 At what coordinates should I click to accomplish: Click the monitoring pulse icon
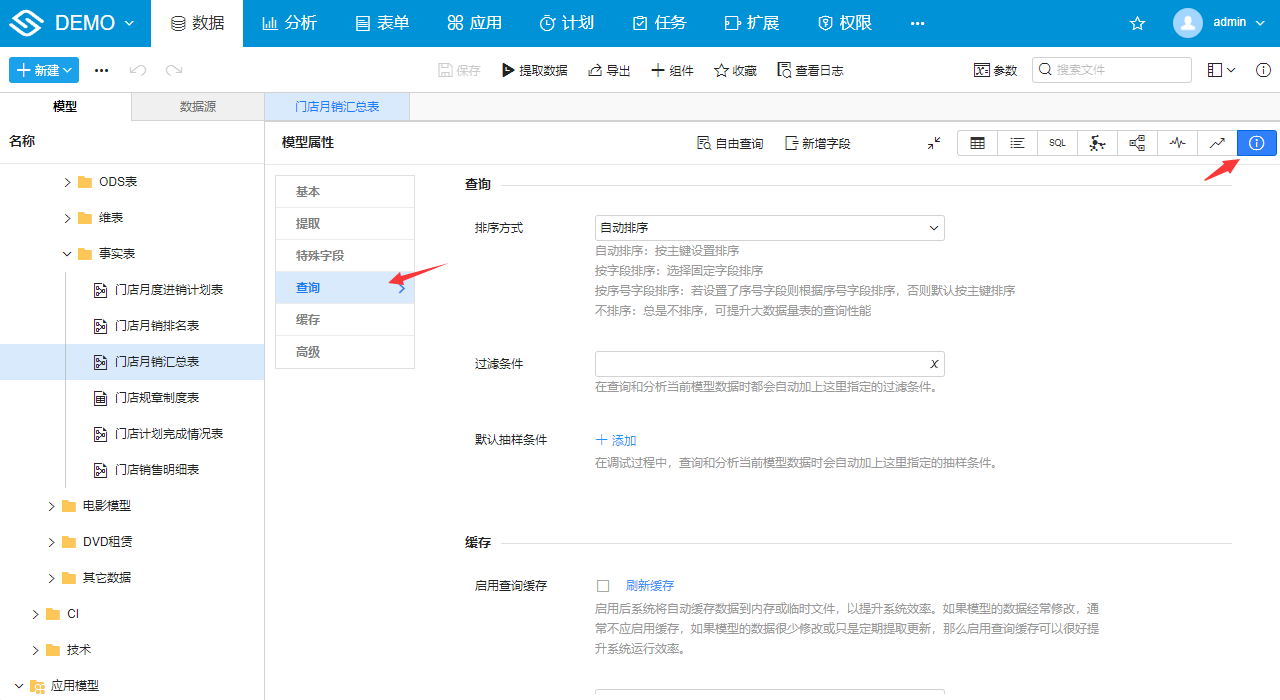click(1177, 143)
